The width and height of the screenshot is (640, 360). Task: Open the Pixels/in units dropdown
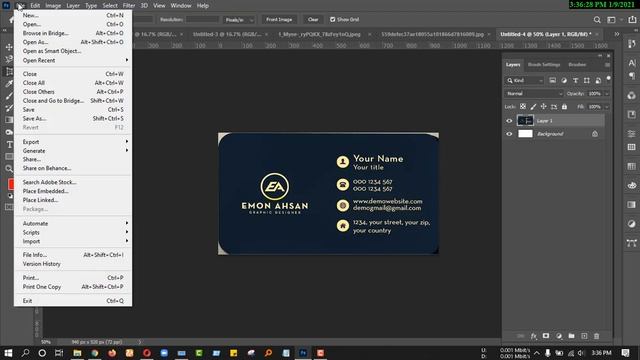pyautogui.click(x=239, y=20)
